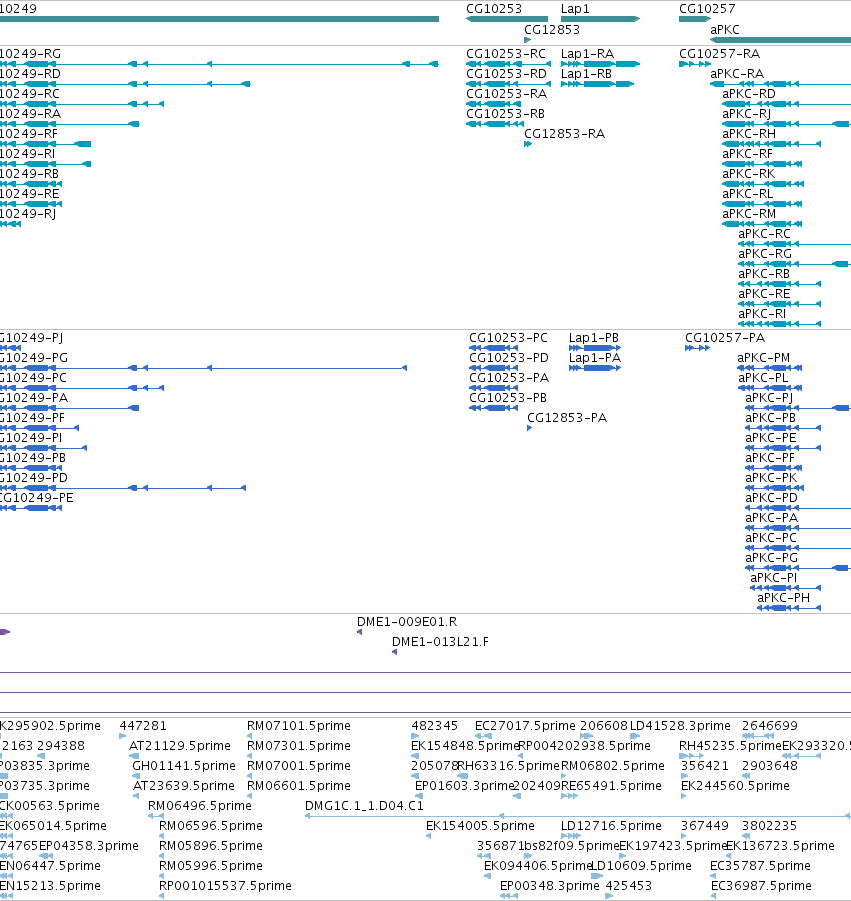Select protein CG10253-PC label
The image size is (851, 901).
[x=509, y=337]
